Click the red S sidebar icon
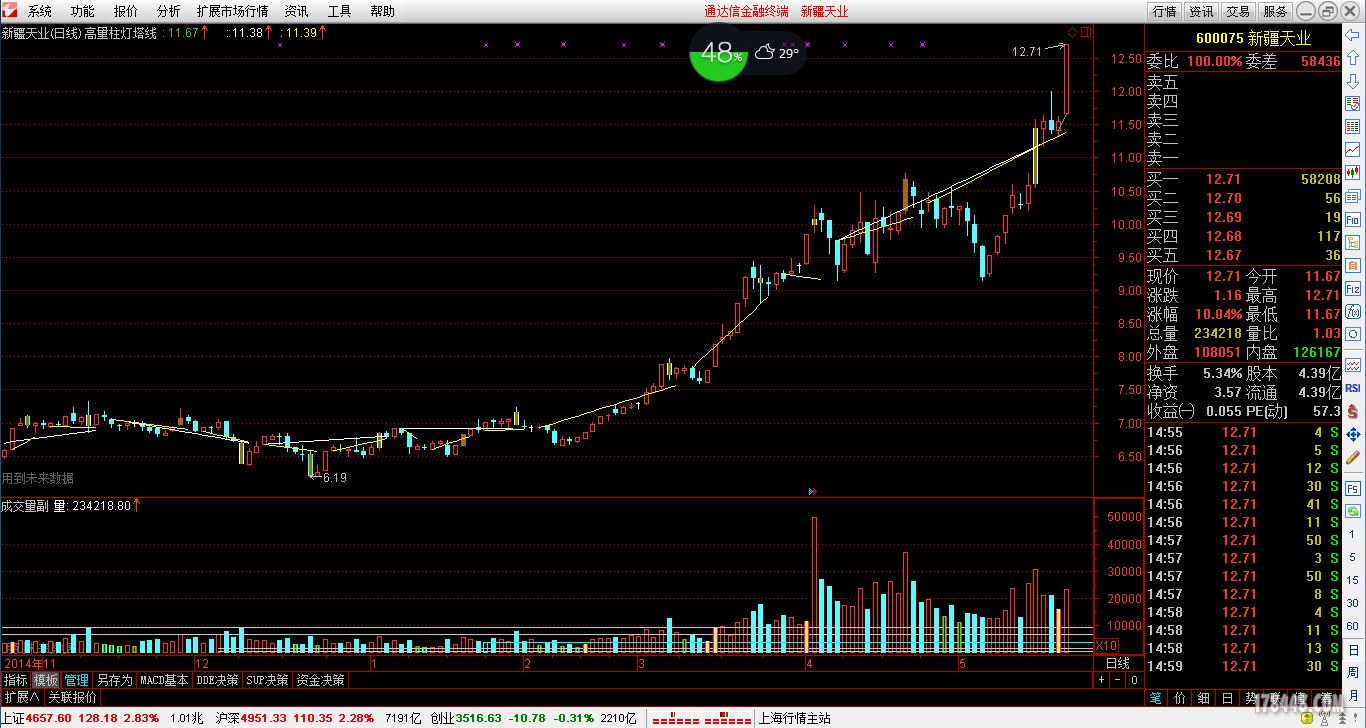1366x728 pixels. click(1353, 412)
